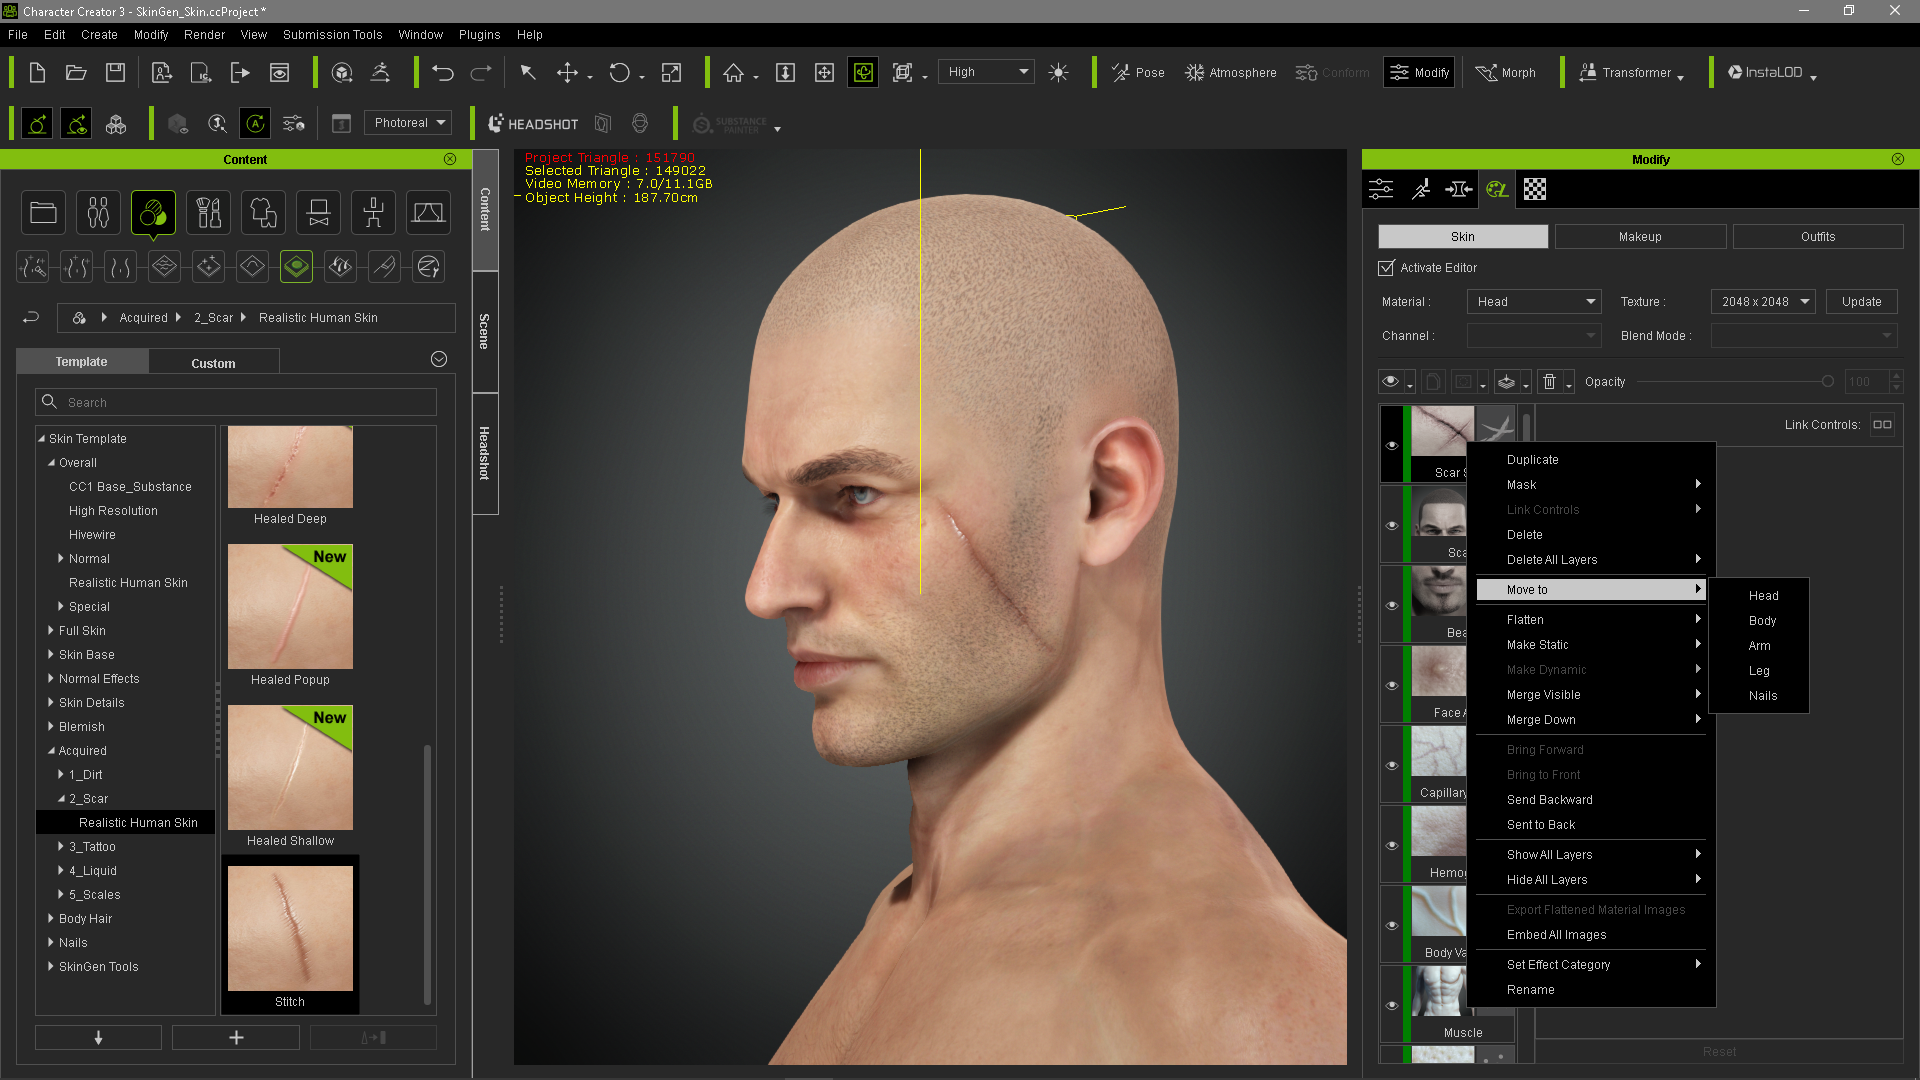The image size is (1920, 1080).
Task: Collapse the 2_Scar tree node
Action: click(61, 799)
